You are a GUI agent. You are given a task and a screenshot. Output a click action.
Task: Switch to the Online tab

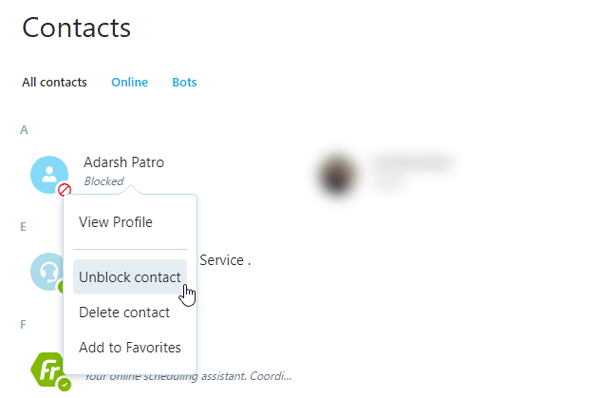pyautogui.click(x=129, y=82)
